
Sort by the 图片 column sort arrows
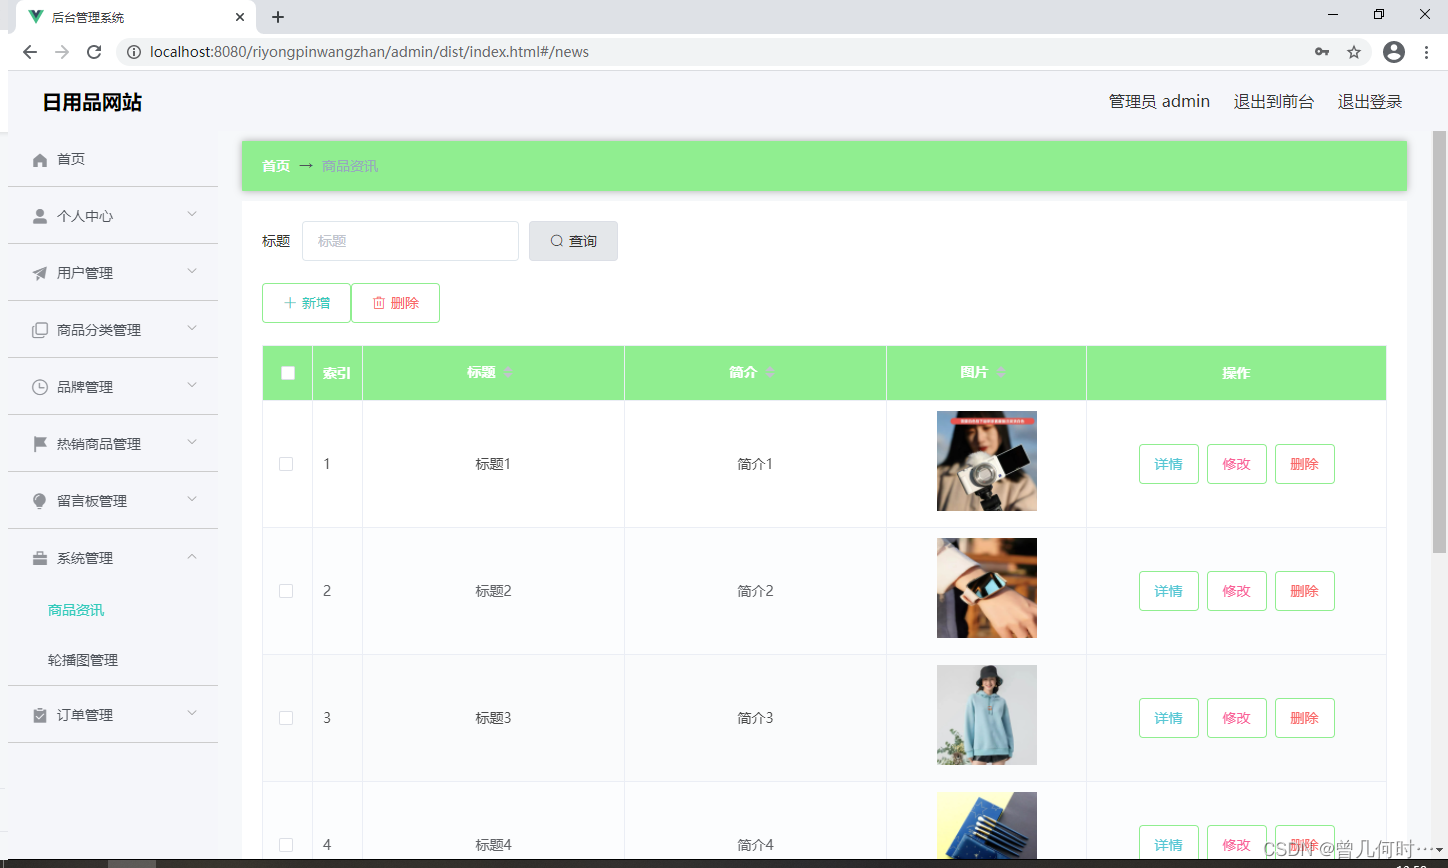[x=1001, y=373]
